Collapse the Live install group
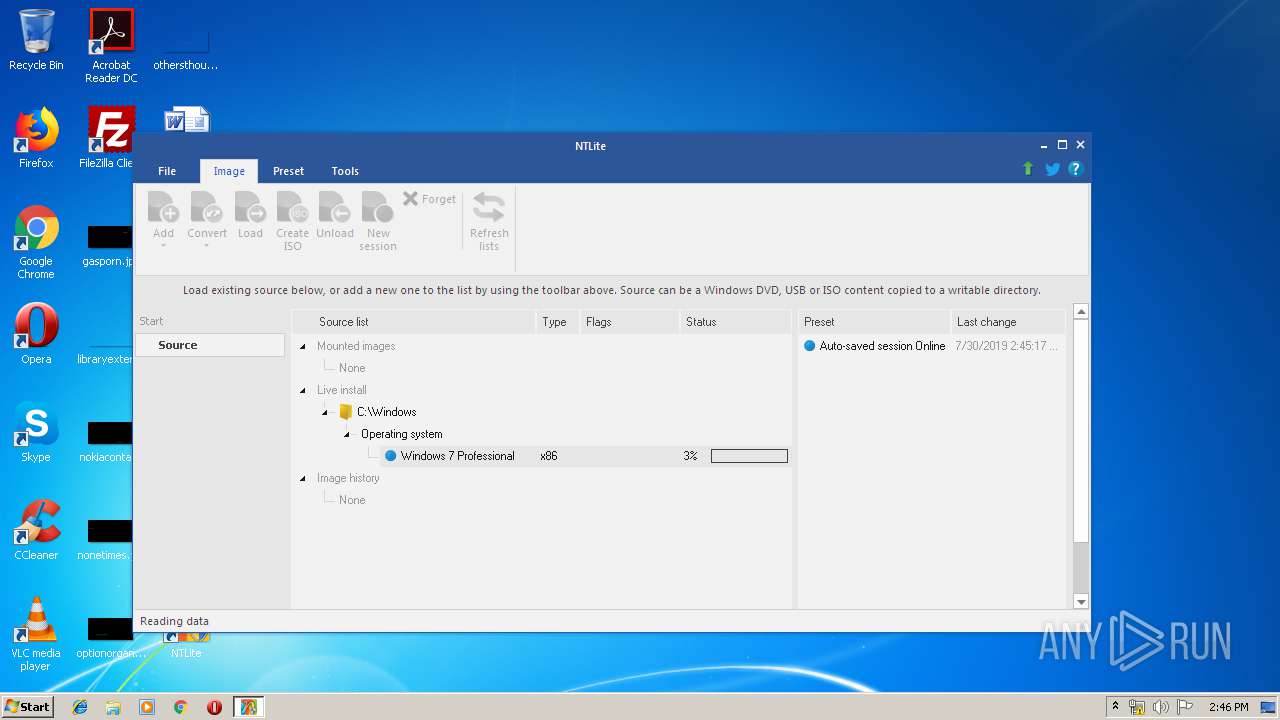The image size is (1280, 720). coord(303,390)
